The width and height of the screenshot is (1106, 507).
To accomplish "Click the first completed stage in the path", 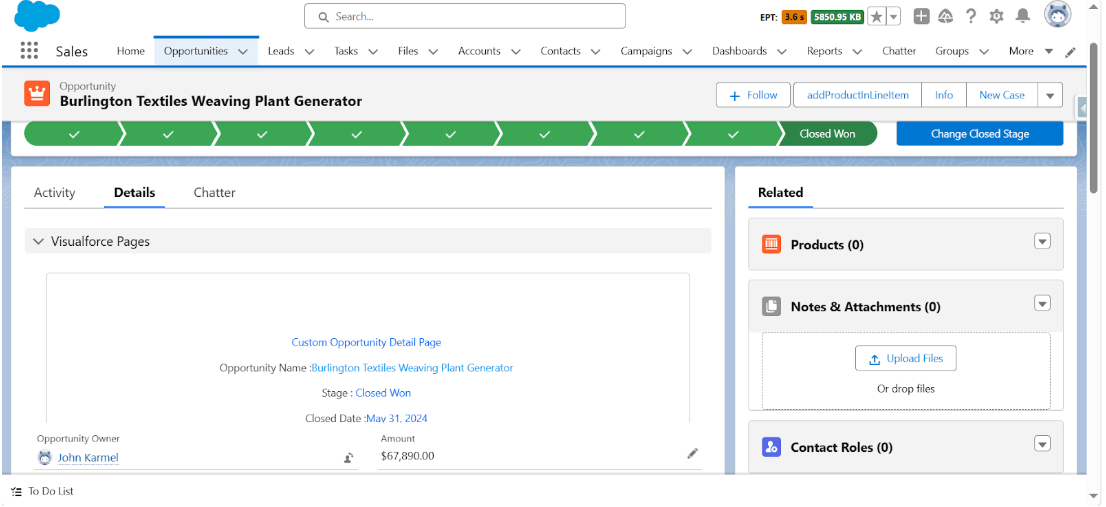I will pyautogui.click(x=73, y=133).
